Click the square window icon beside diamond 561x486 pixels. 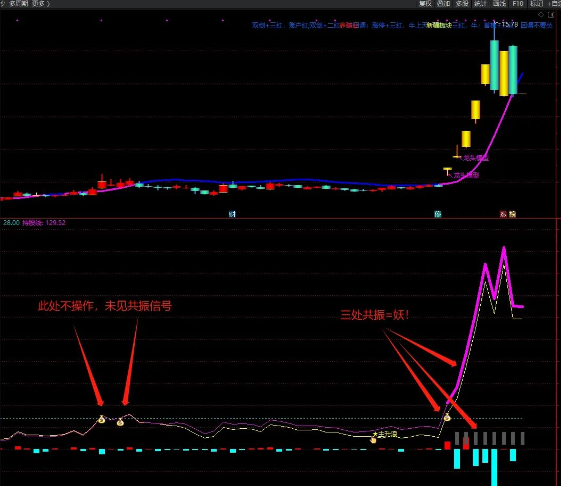(x=550, y=14)
